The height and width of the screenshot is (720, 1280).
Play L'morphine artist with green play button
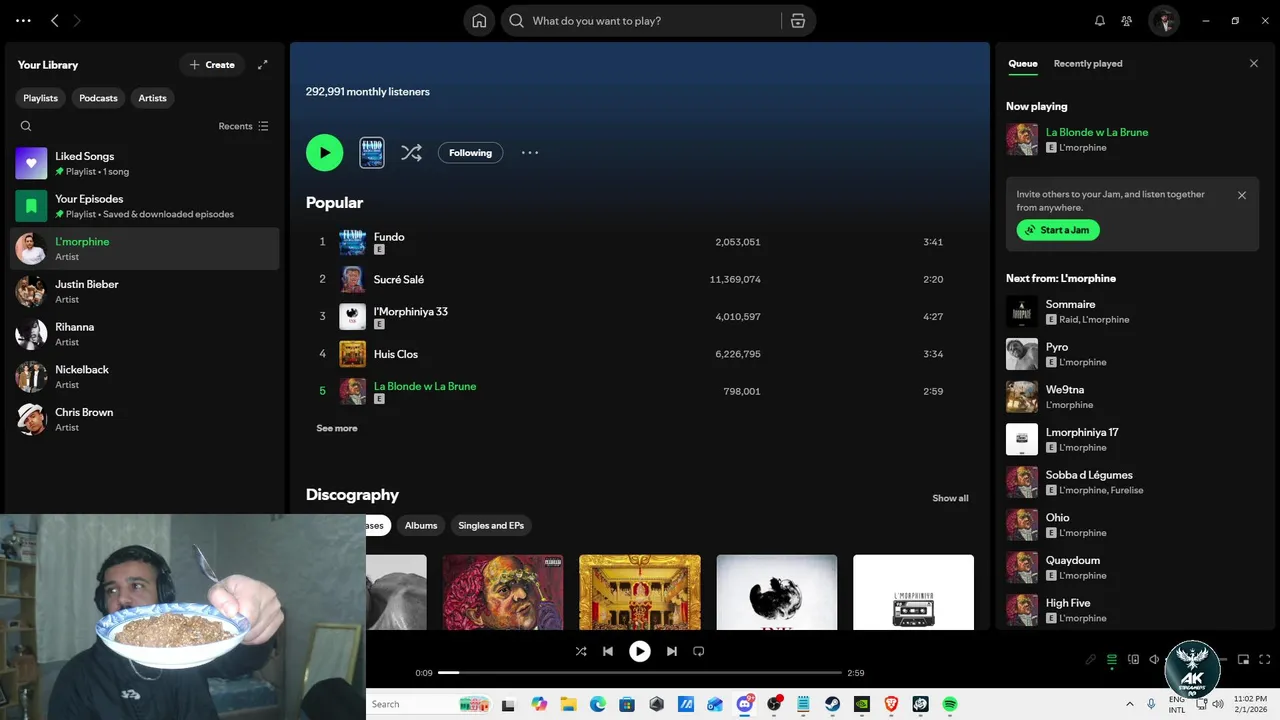324,153
